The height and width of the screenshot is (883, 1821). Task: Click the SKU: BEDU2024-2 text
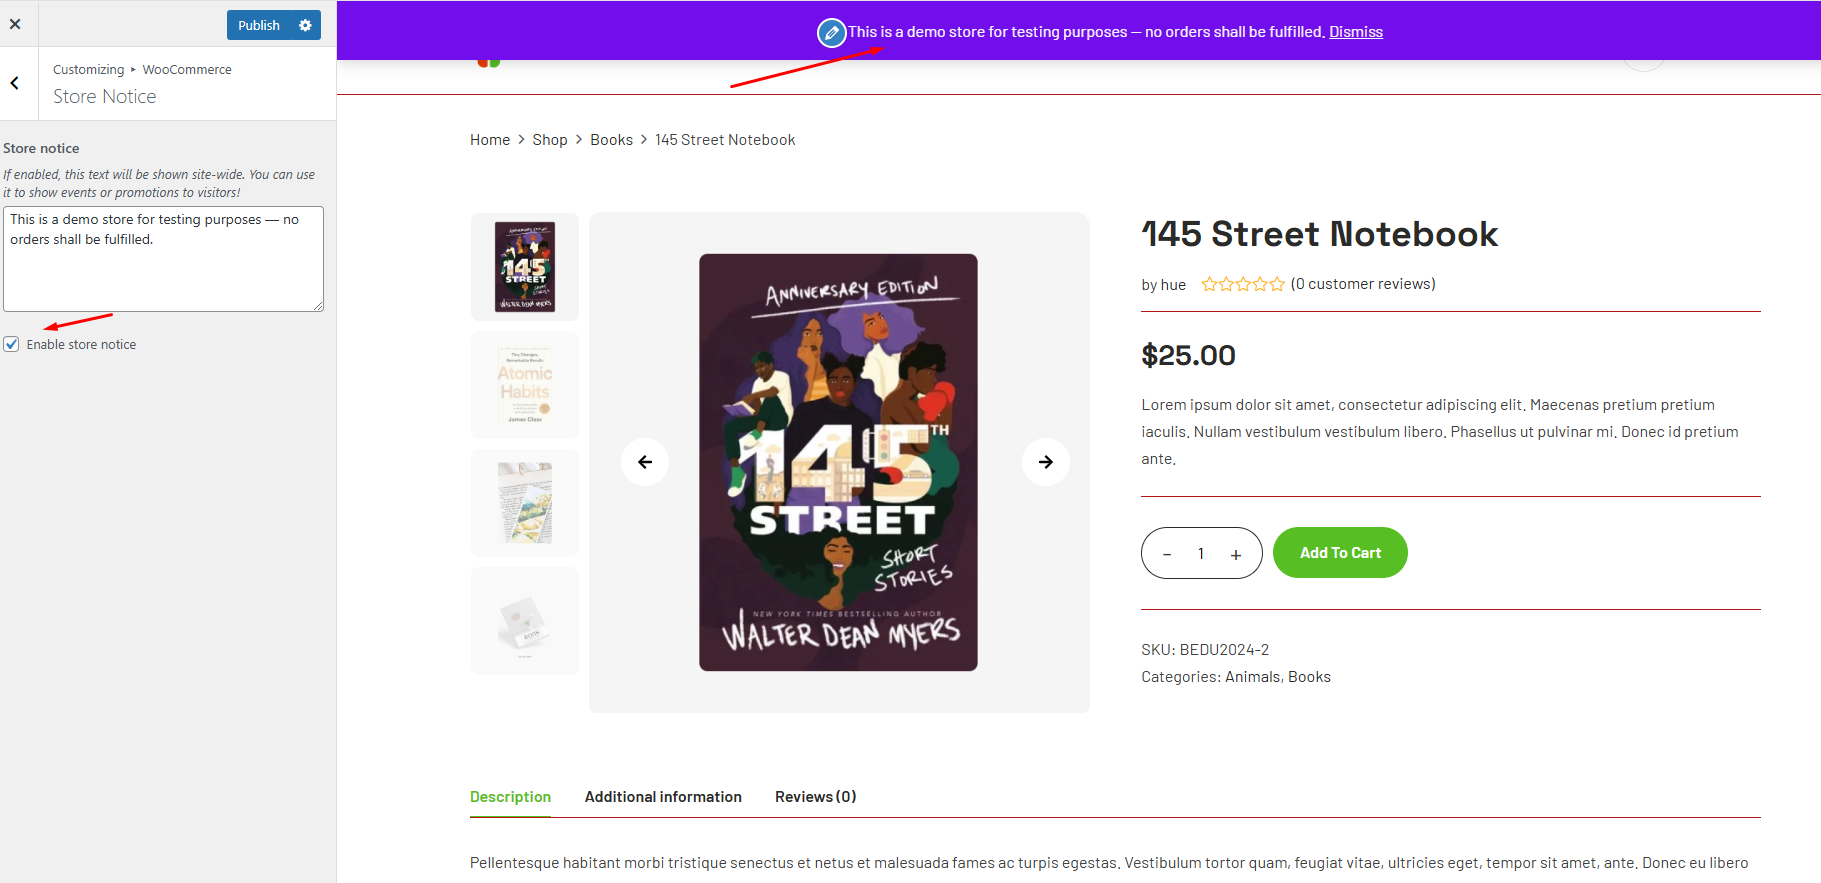click(1205, 650)
